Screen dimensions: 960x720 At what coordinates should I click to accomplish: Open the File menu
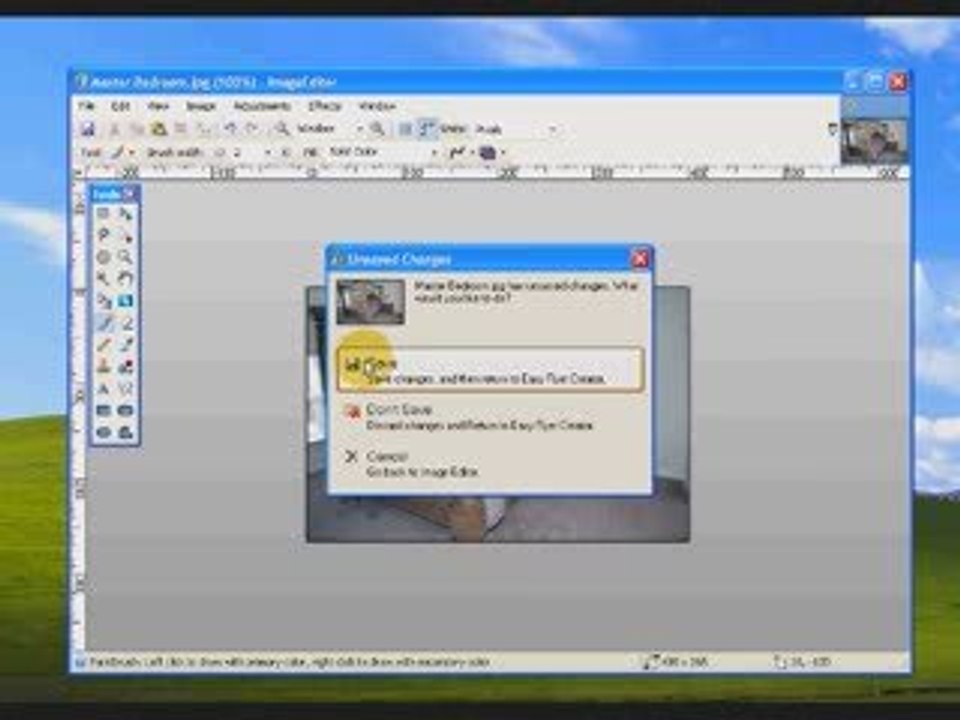point(87,106)
